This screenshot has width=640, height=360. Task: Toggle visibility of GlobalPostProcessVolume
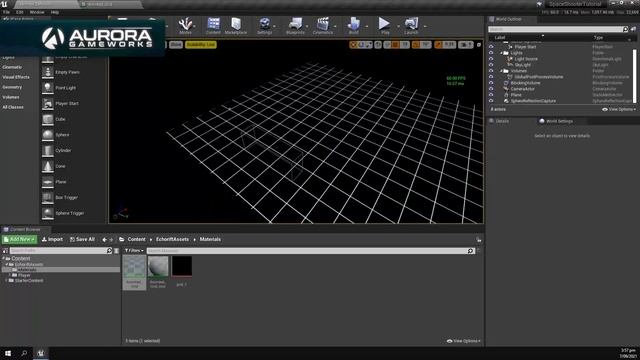(x=491, y=77)
